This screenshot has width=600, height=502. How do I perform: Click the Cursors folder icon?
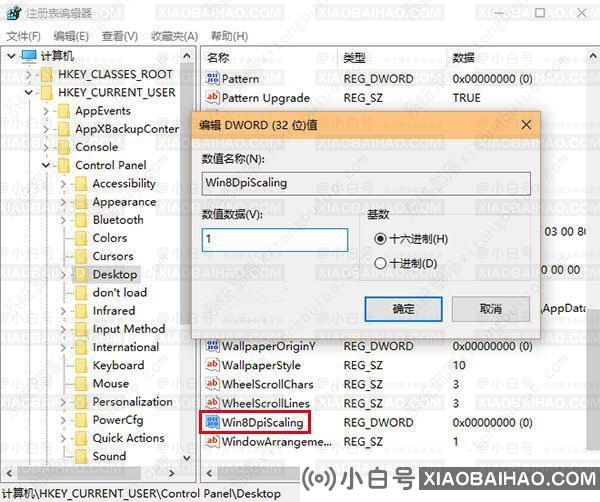click(81, 256)
